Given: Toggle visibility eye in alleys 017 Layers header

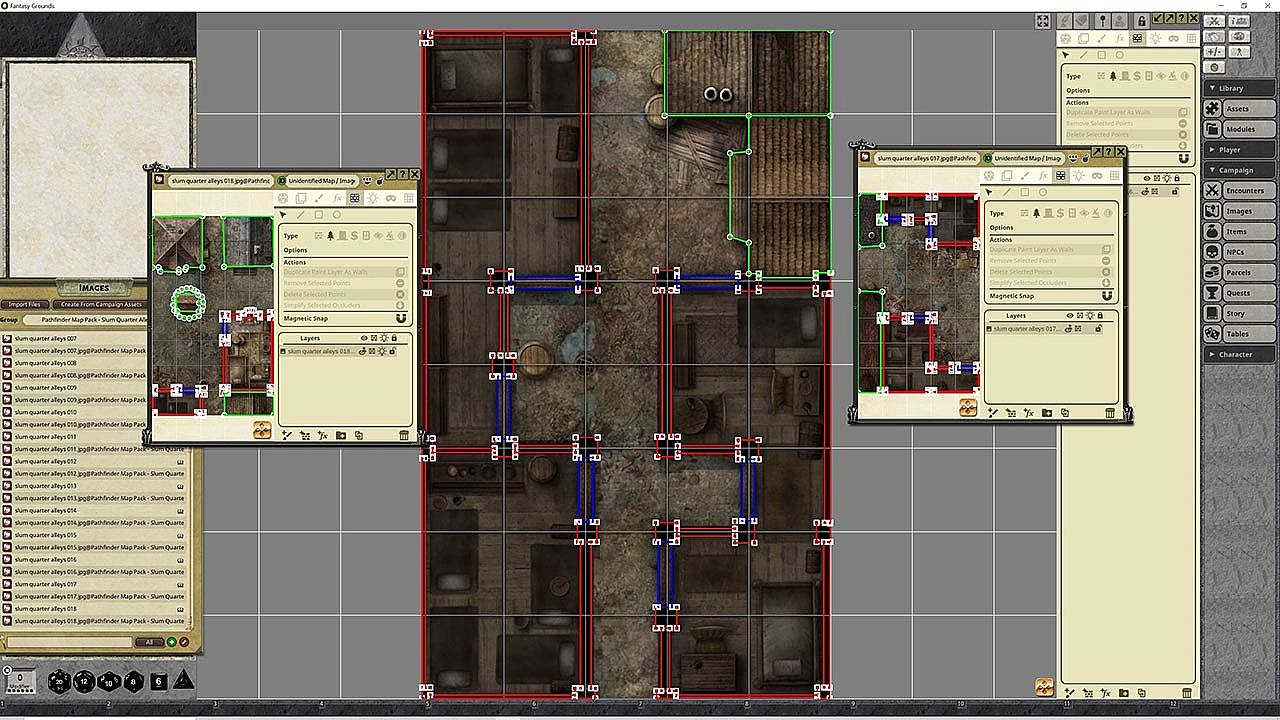Looking at the screenshot, I should [x=1070, y=315].
